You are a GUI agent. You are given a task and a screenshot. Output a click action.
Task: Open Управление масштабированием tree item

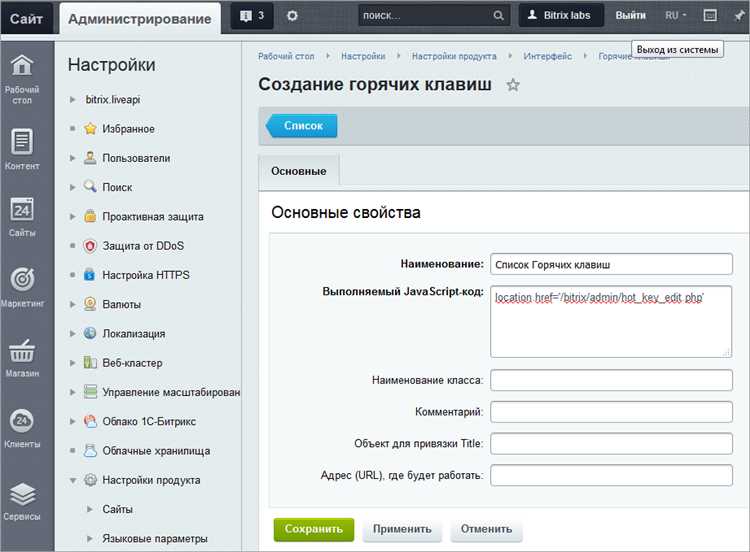coord(171,392)
